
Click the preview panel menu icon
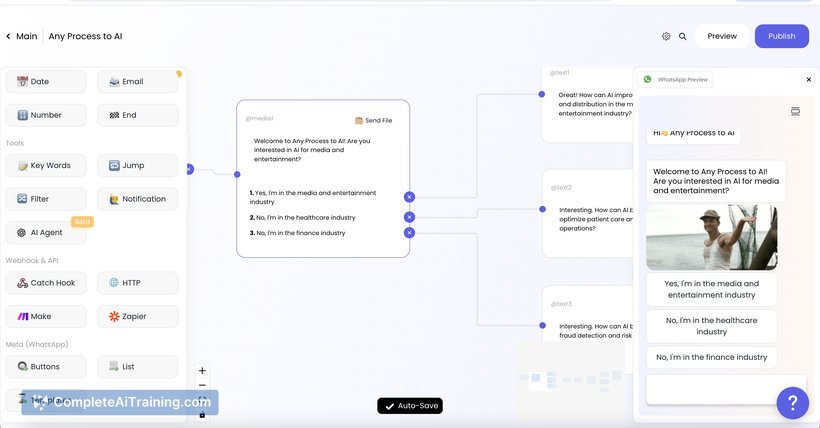coord(795,111)
